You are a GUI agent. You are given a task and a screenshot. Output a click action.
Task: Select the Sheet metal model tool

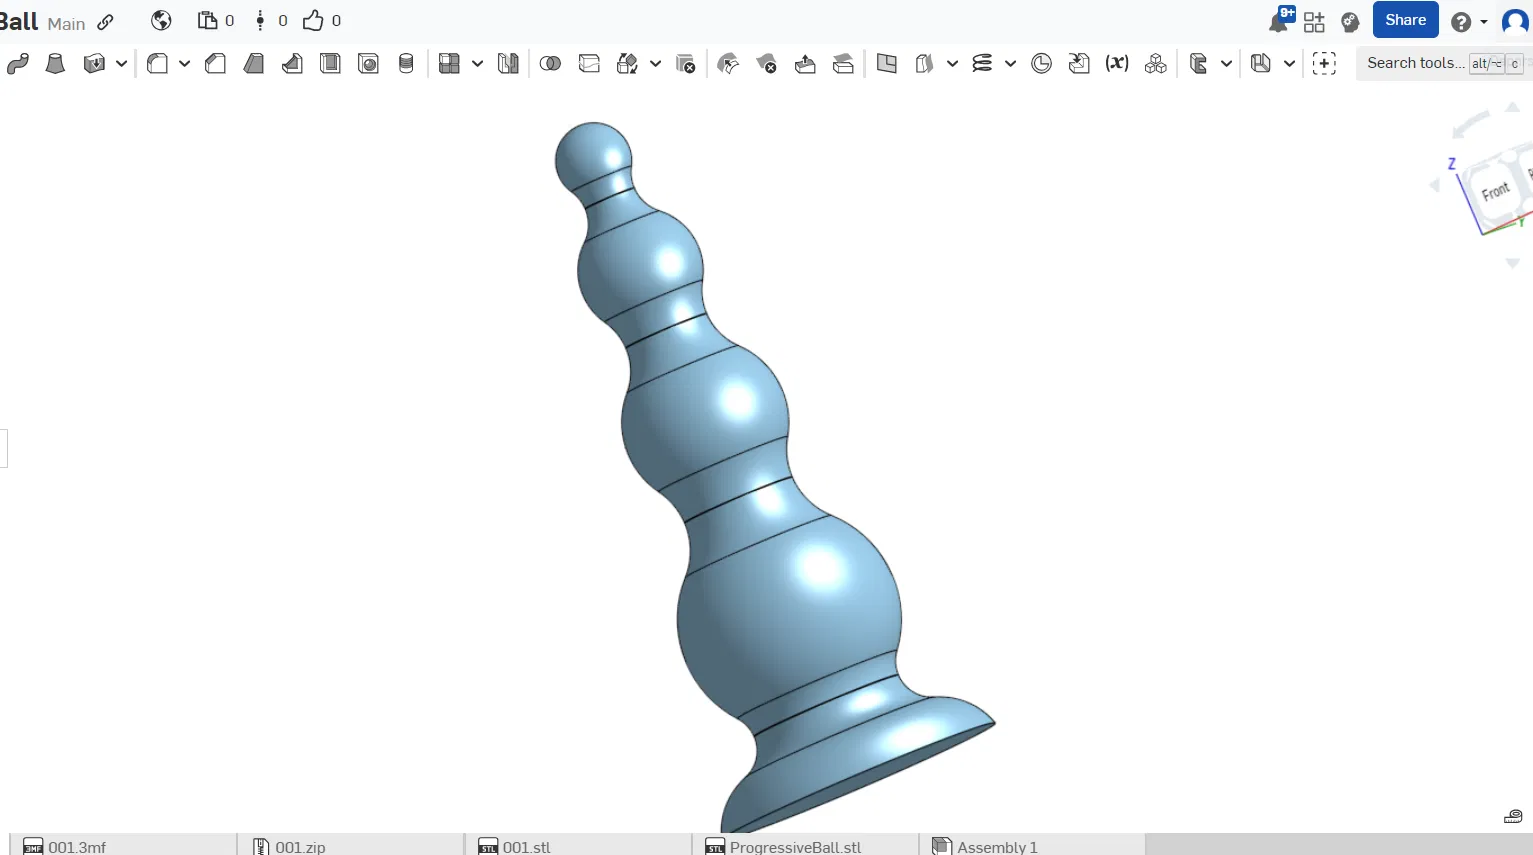pyautogui.click(x=1198, y=64)
